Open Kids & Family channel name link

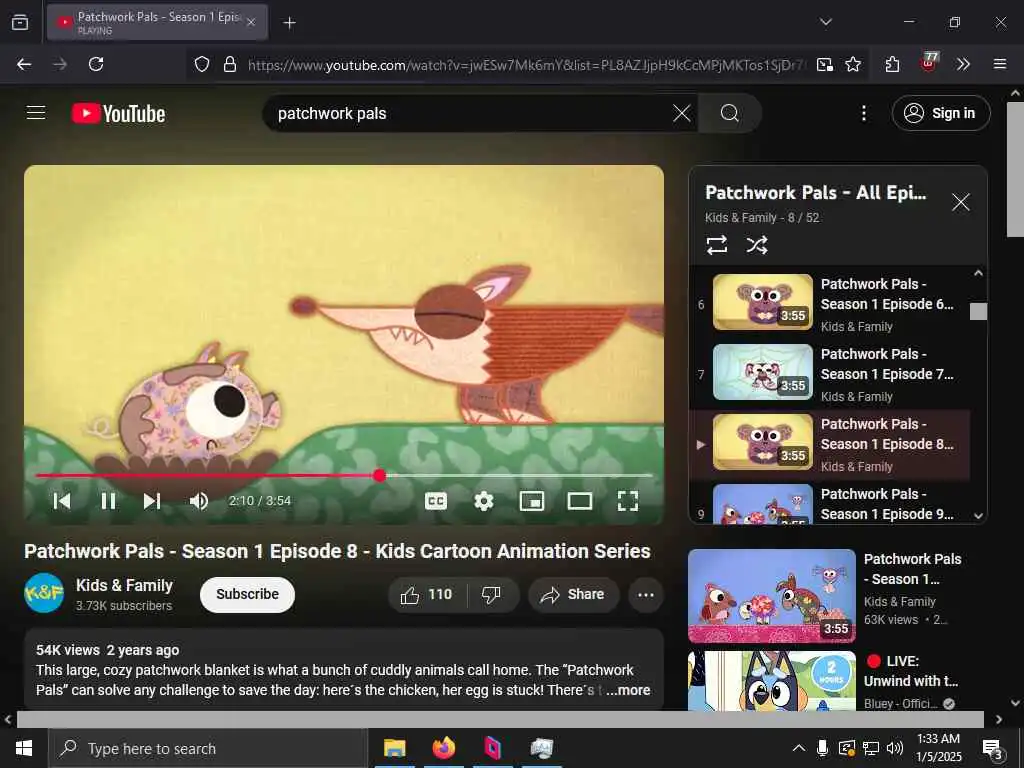(124, 585)
